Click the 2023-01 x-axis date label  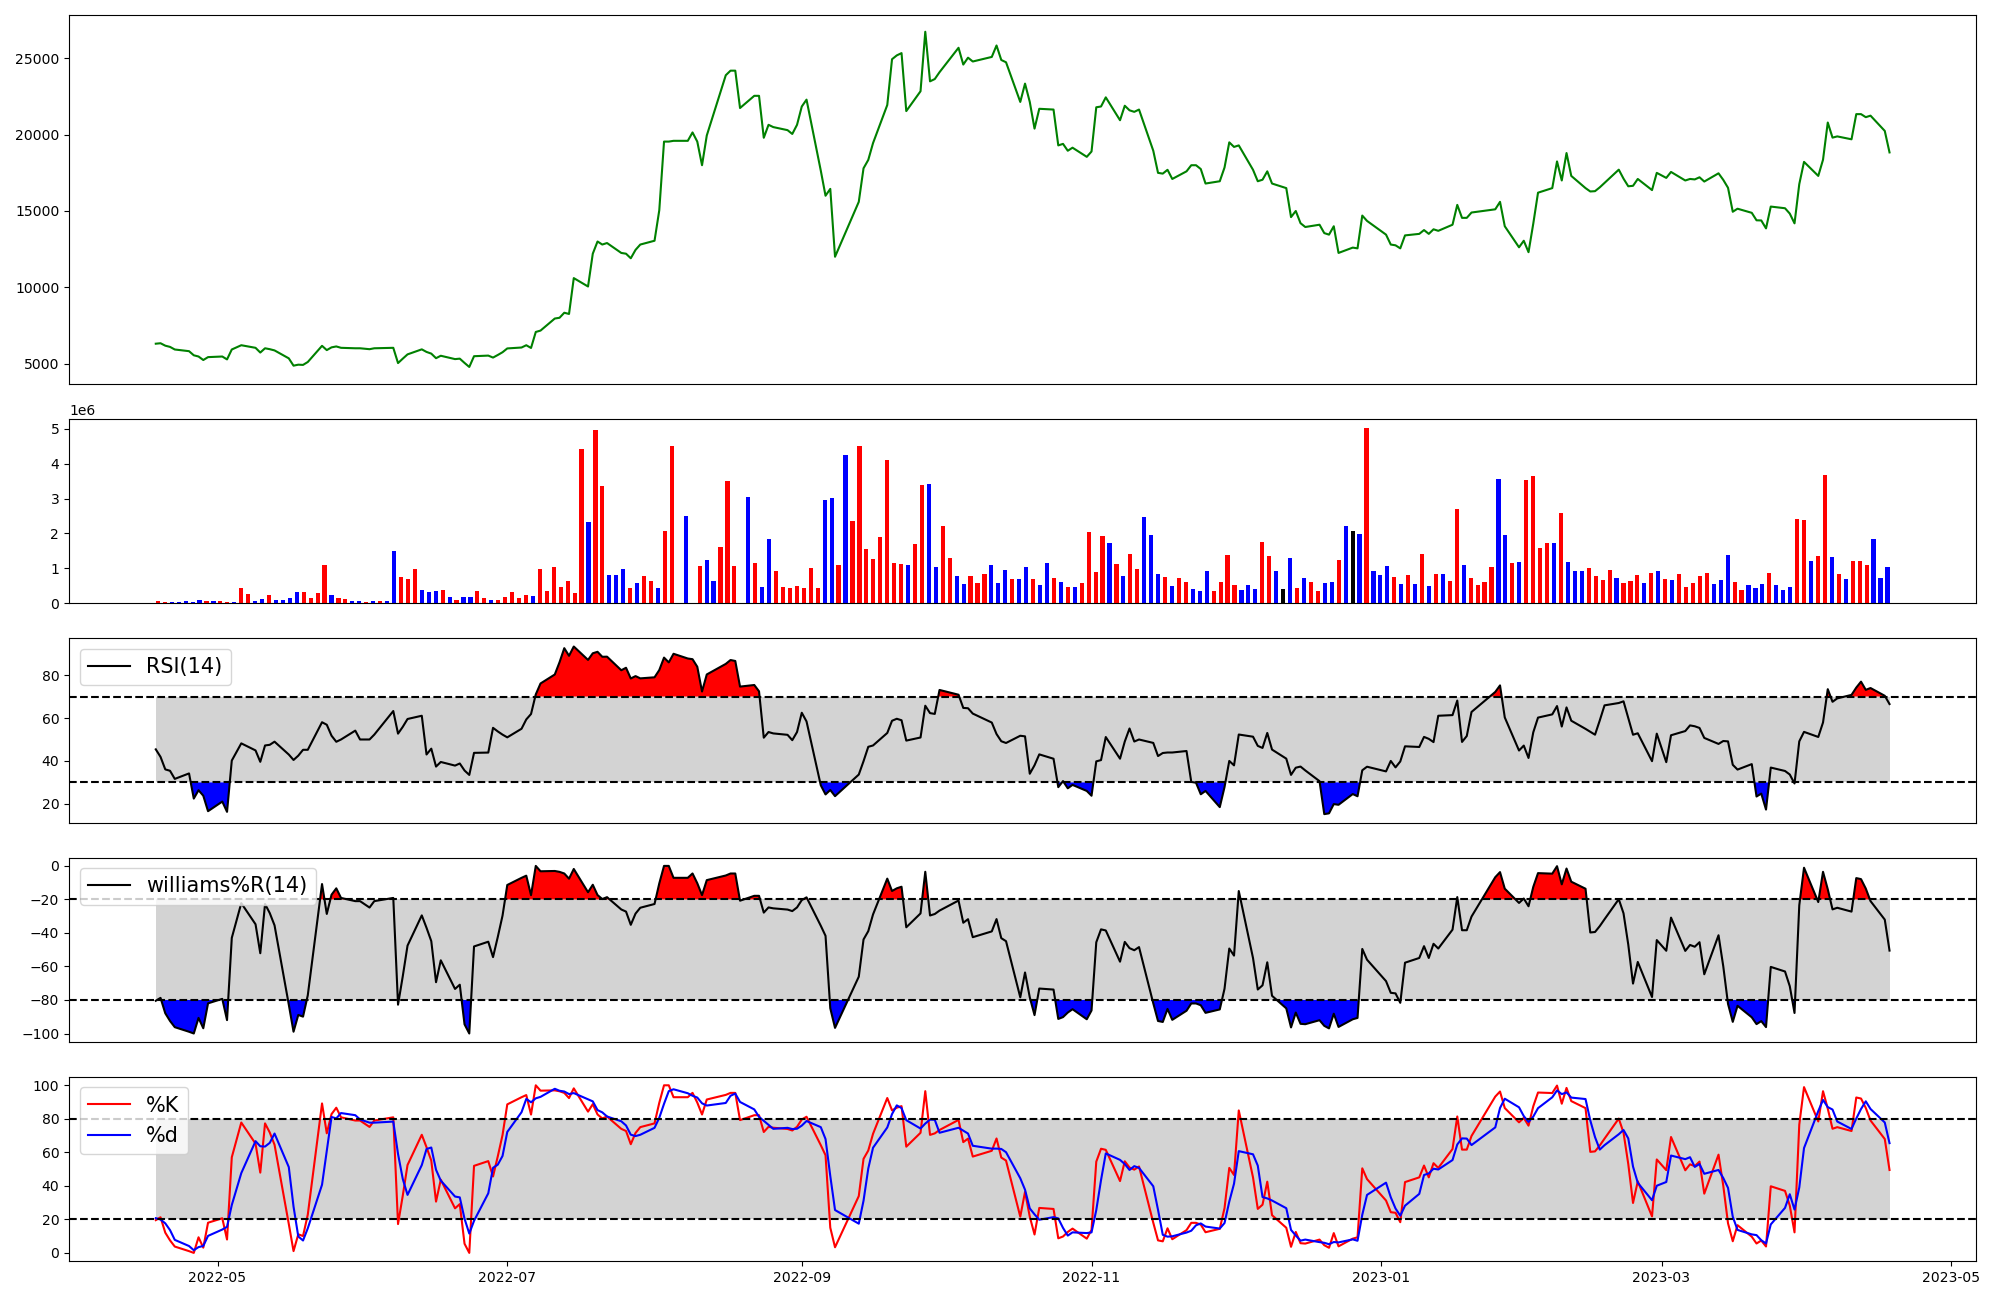(1381, 1277)
